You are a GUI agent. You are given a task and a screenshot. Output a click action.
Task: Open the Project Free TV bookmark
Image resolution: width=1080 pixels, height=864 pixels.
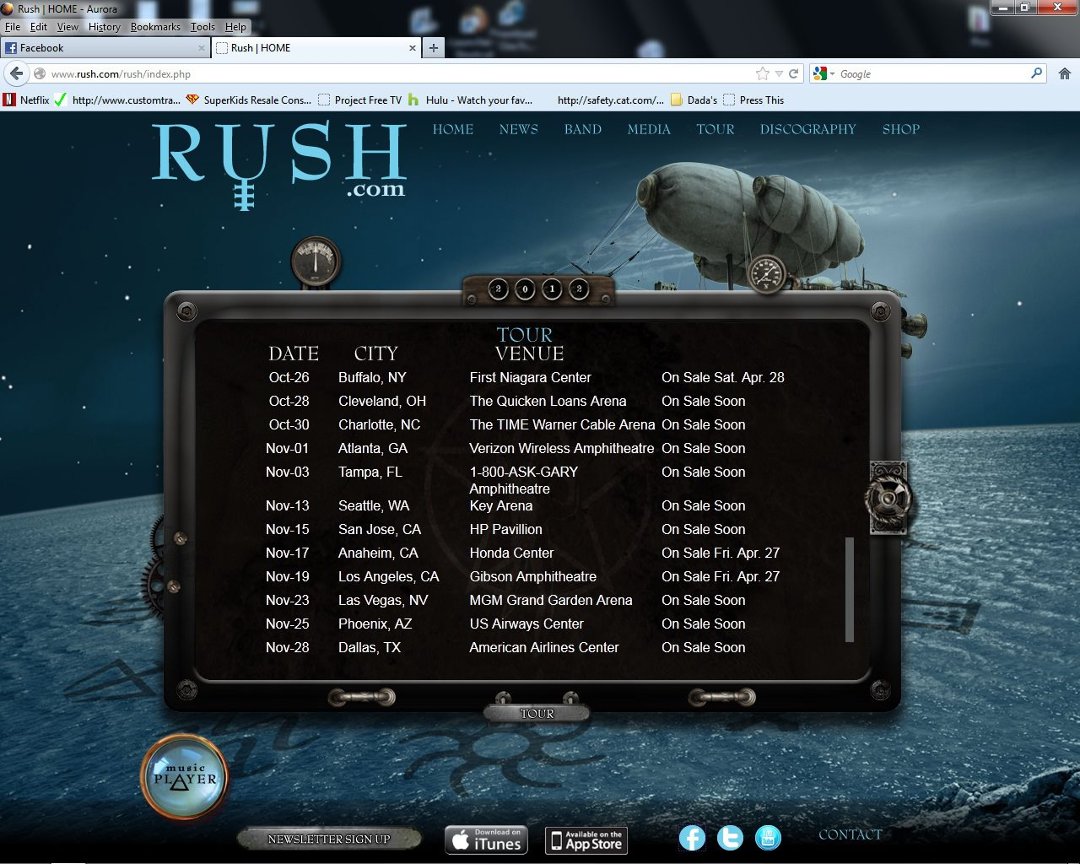click(360, 100)
